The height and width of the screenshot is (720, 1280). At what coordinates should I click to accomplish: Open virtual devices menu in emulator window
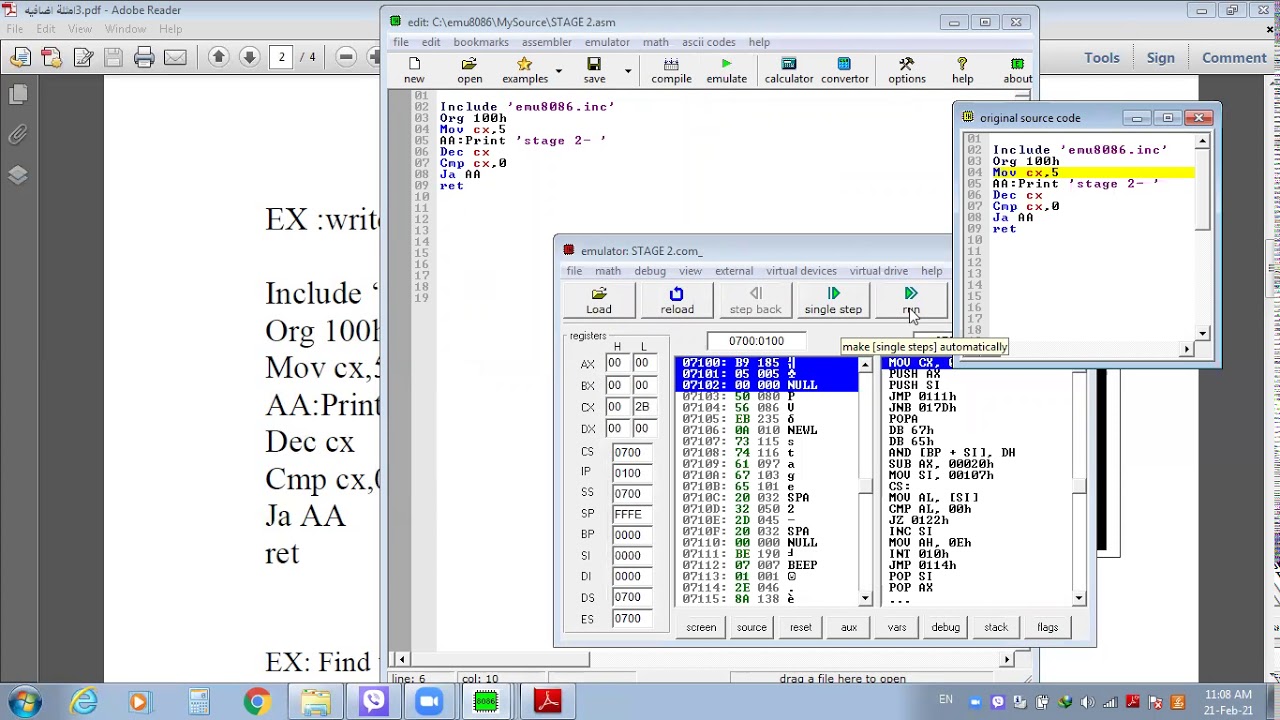pyautogui.click(x=801, y=271)
